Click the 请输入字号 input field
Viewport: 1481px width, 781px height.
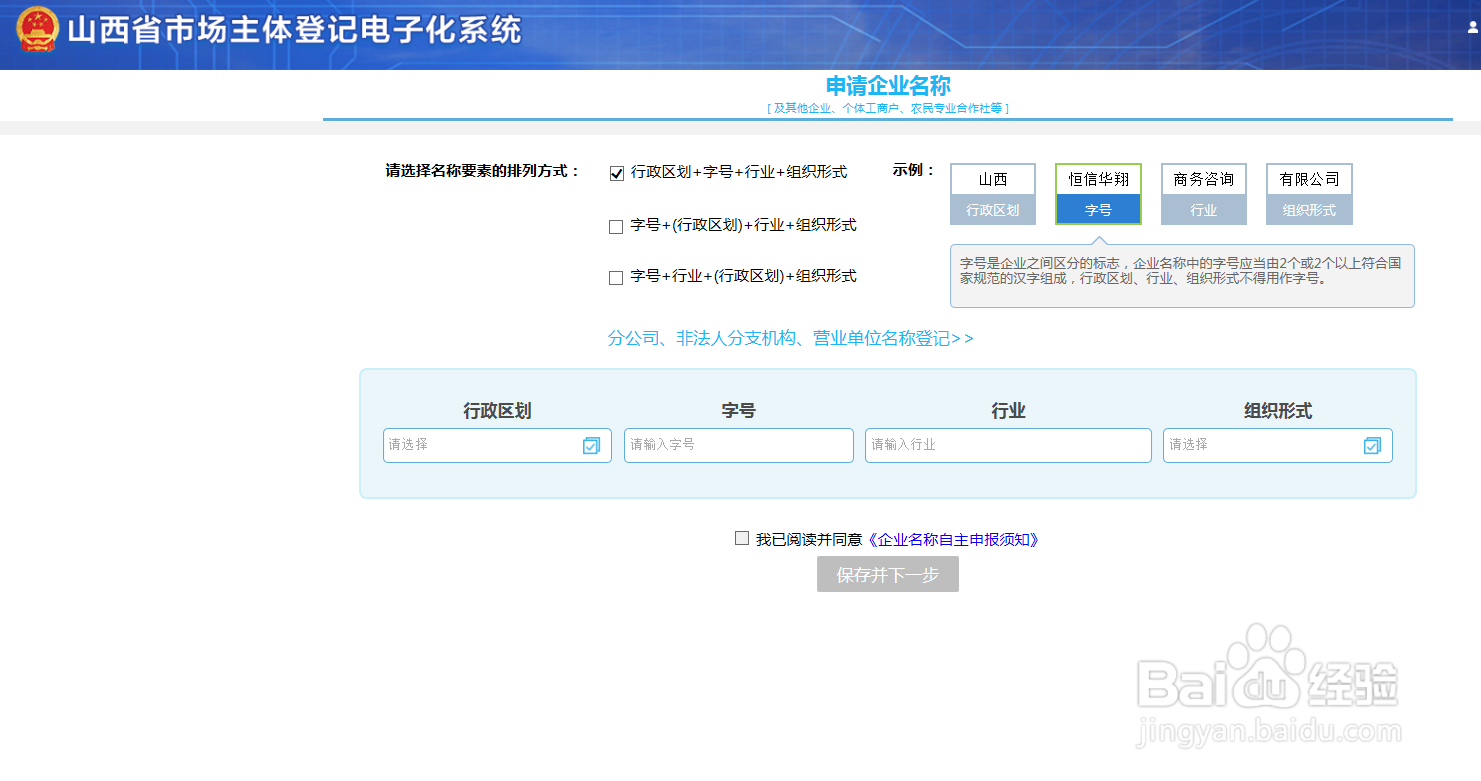(738, 445)
